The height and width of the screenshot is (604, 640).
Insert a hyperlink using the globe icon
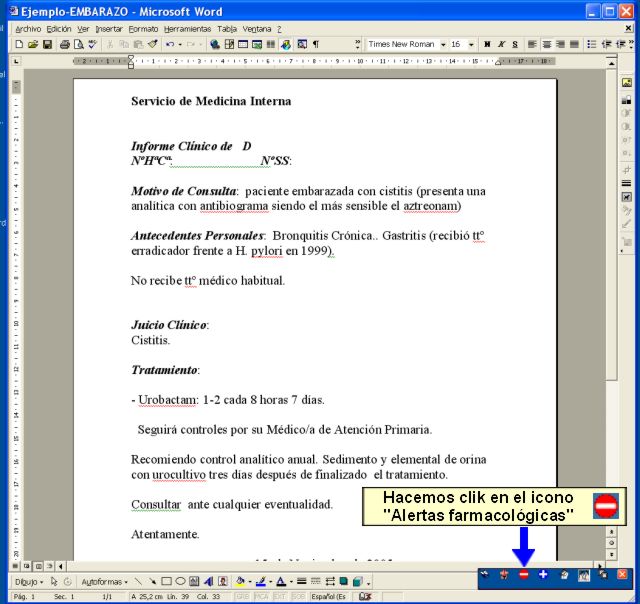click(x=215, y=44)
